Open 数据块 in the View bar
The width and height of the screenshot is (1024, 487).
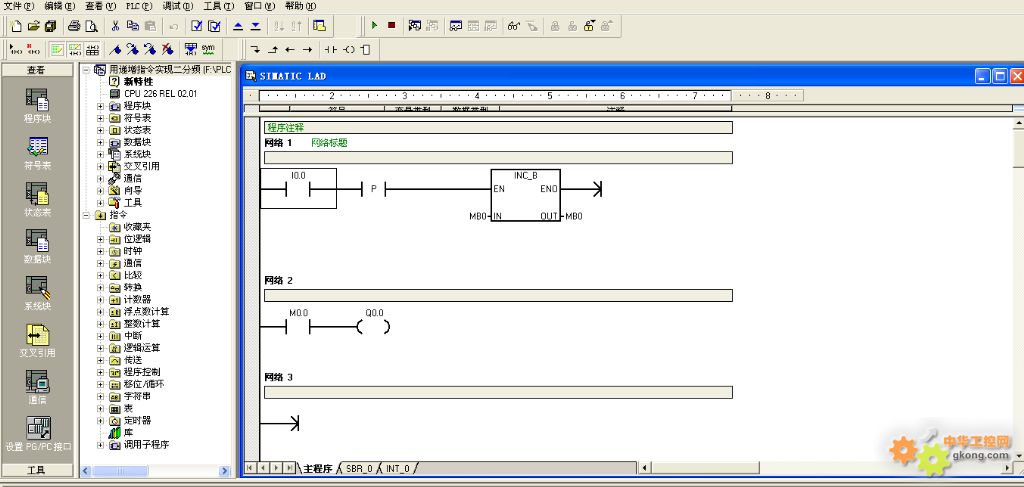(37, 247)
